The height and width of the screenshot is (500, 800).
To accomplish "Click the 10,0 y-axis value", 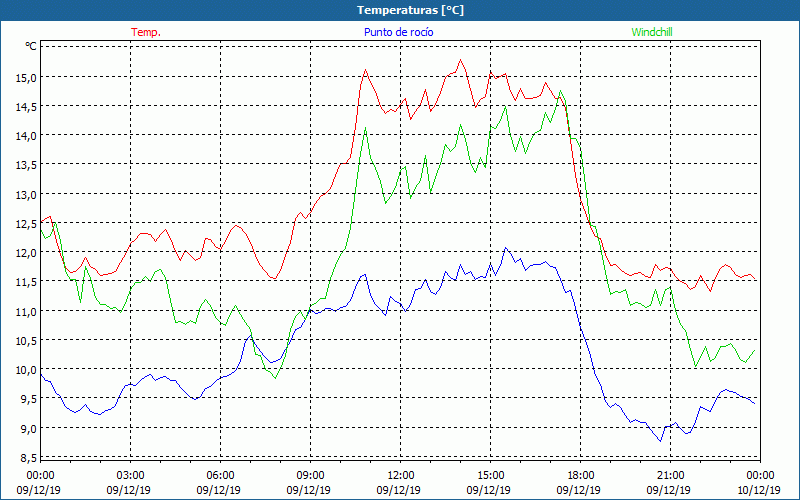I will coord(27,369).
